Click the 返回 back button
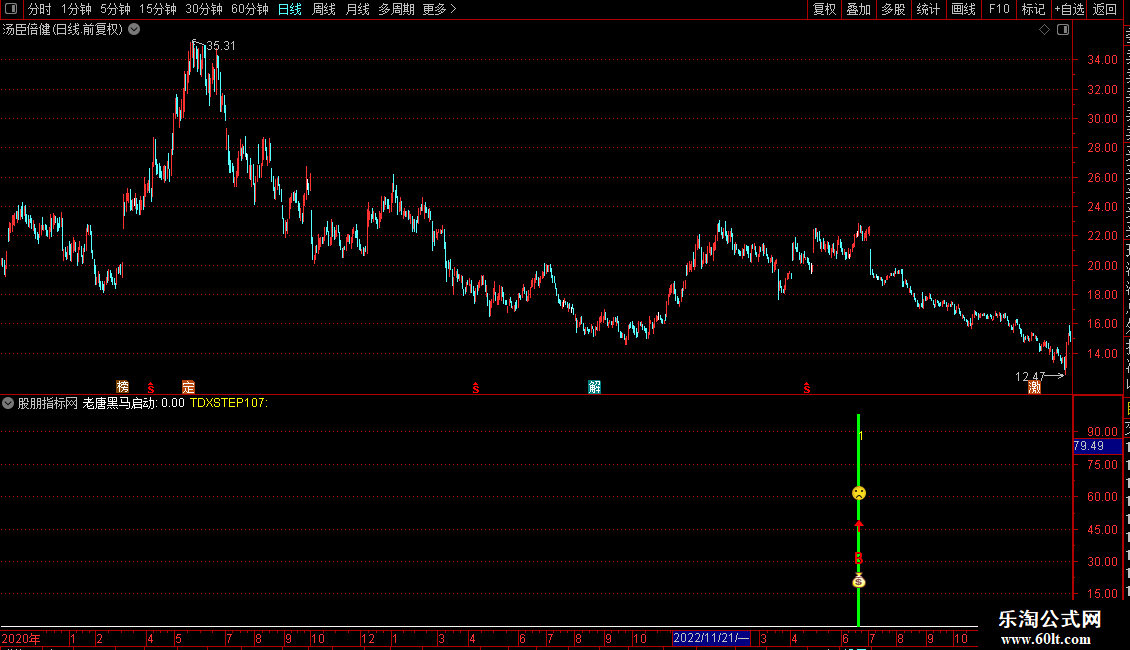Image resolution: width=1130 pixels, height=650 pixels. (1104, 9)
